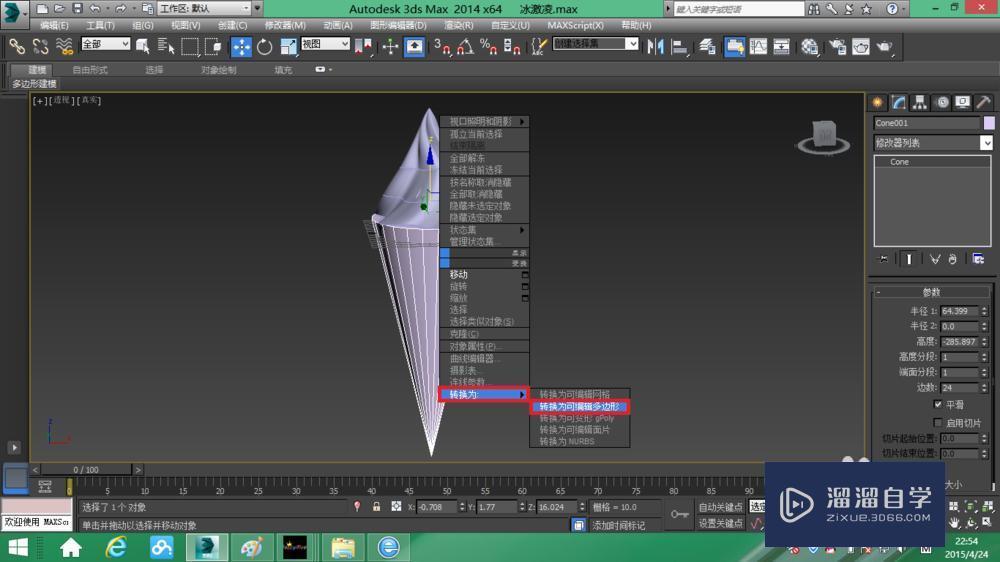The width and height of the screenshot is (1000, 562).
Task: Toggle 3D Snaps button
Action: pos(441,47)
